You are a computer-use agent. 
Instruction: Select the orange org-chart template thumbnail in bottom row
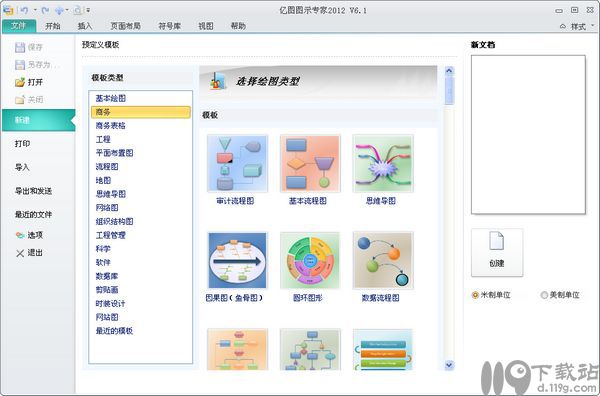237,349
